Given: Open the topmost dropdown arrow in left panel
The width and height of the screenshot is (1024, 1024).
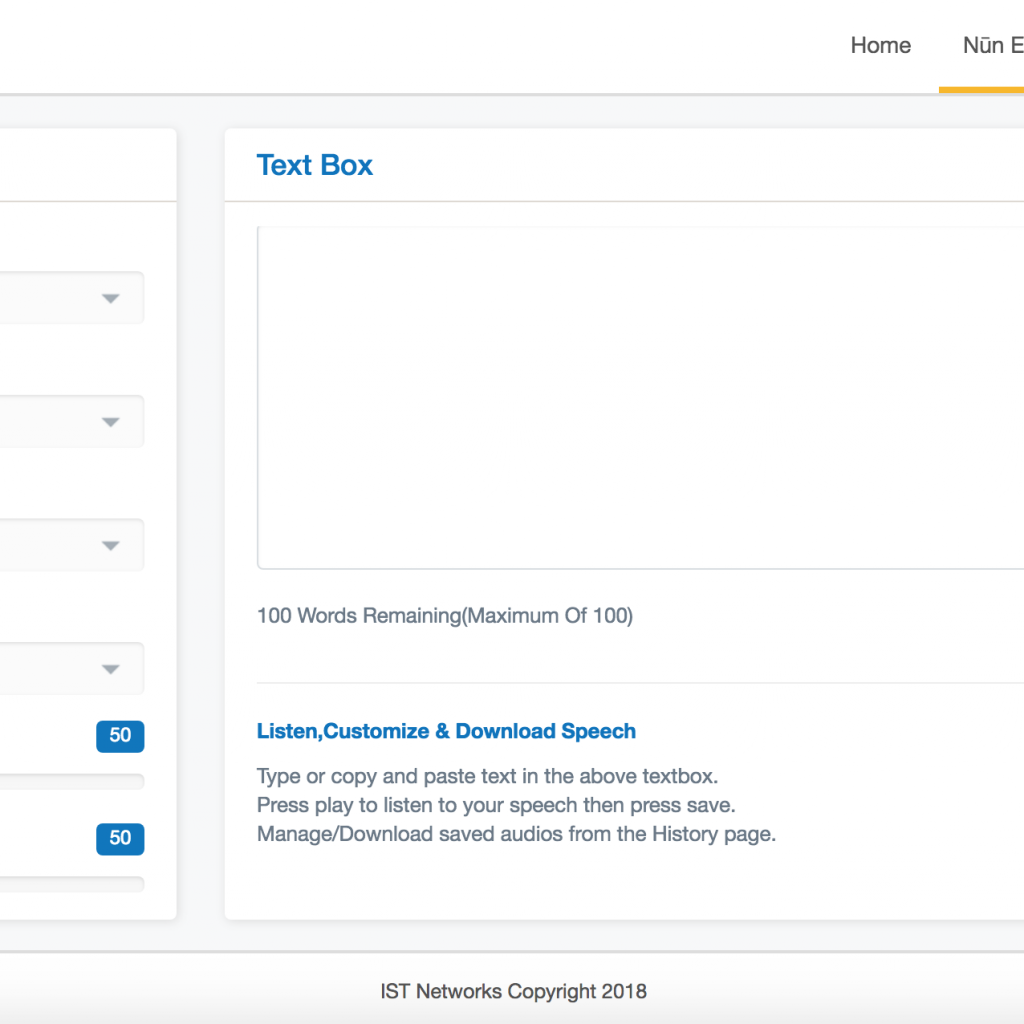Looking at the screenshot, I should [x=110, y=299].
